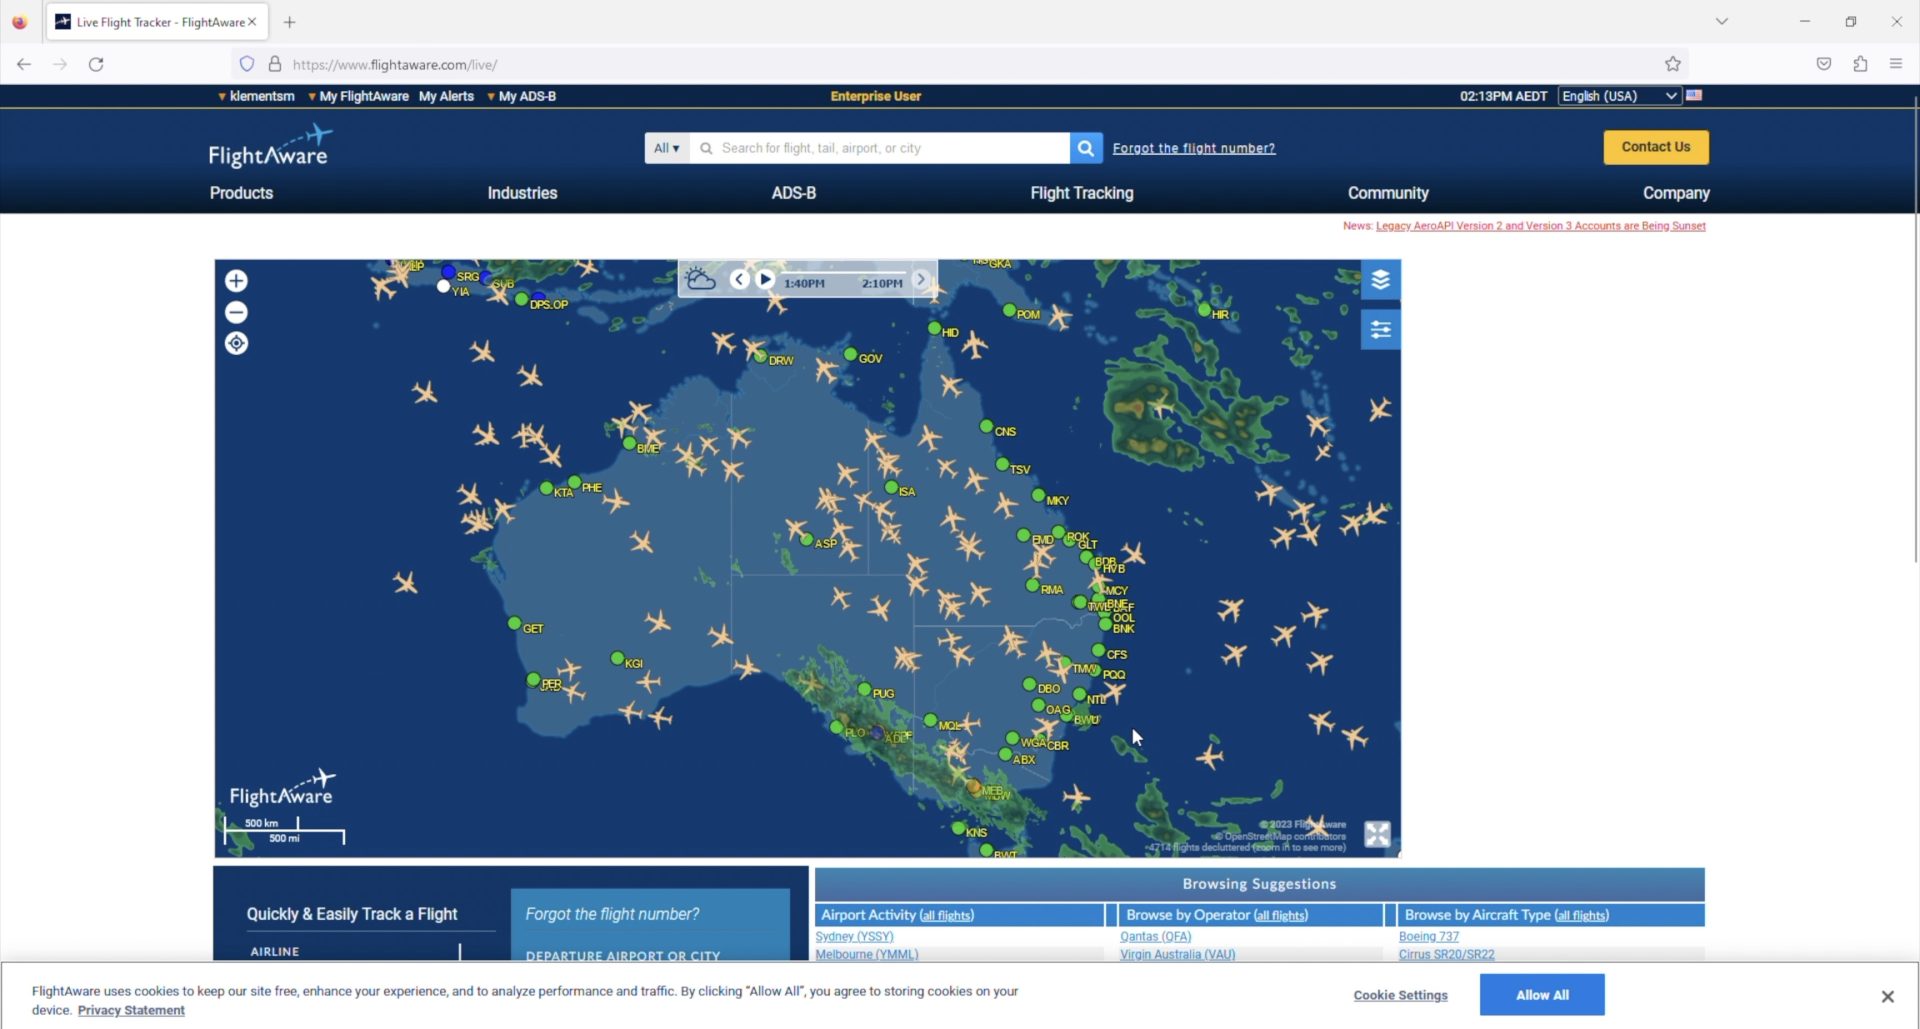
Task: Open the map filters settings icon
Action: pos(1381,329)
